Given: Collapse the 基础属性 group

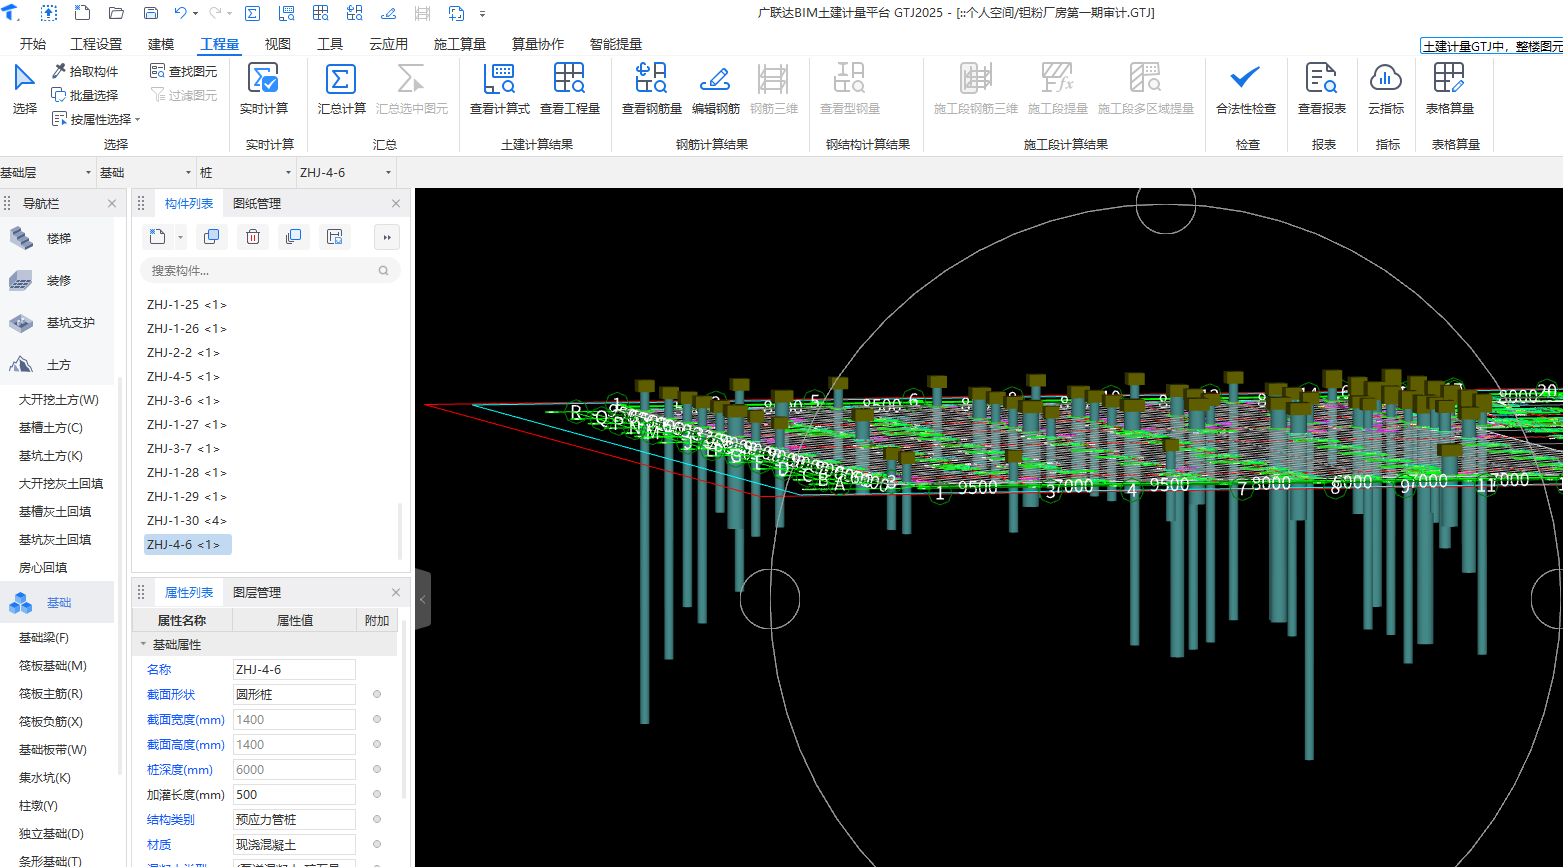Looking at the screenshot, I should point(143,645).
